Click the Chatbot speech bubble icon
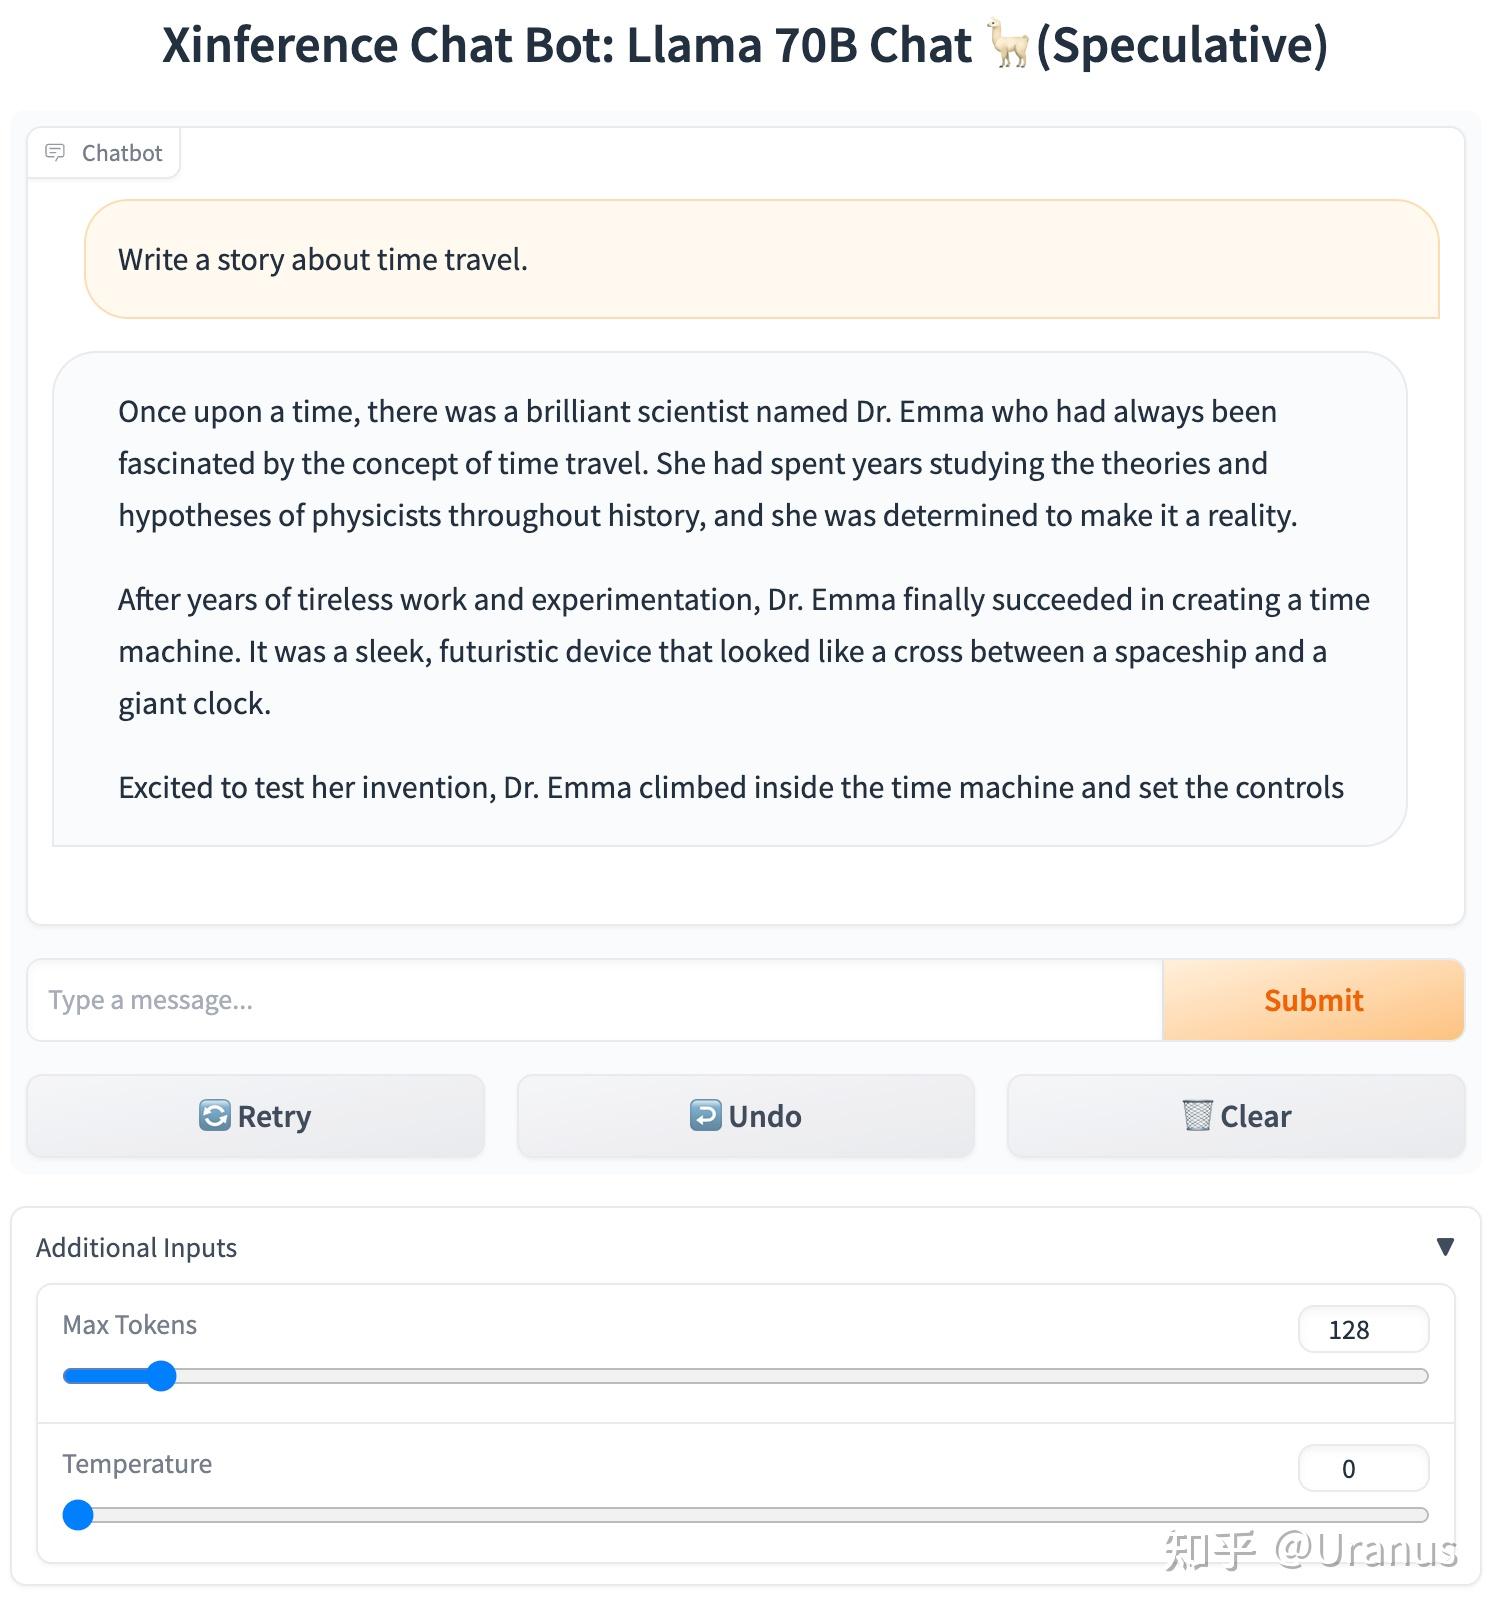The width and height of the screenshot is (1496, 1610). coord(55,152)
